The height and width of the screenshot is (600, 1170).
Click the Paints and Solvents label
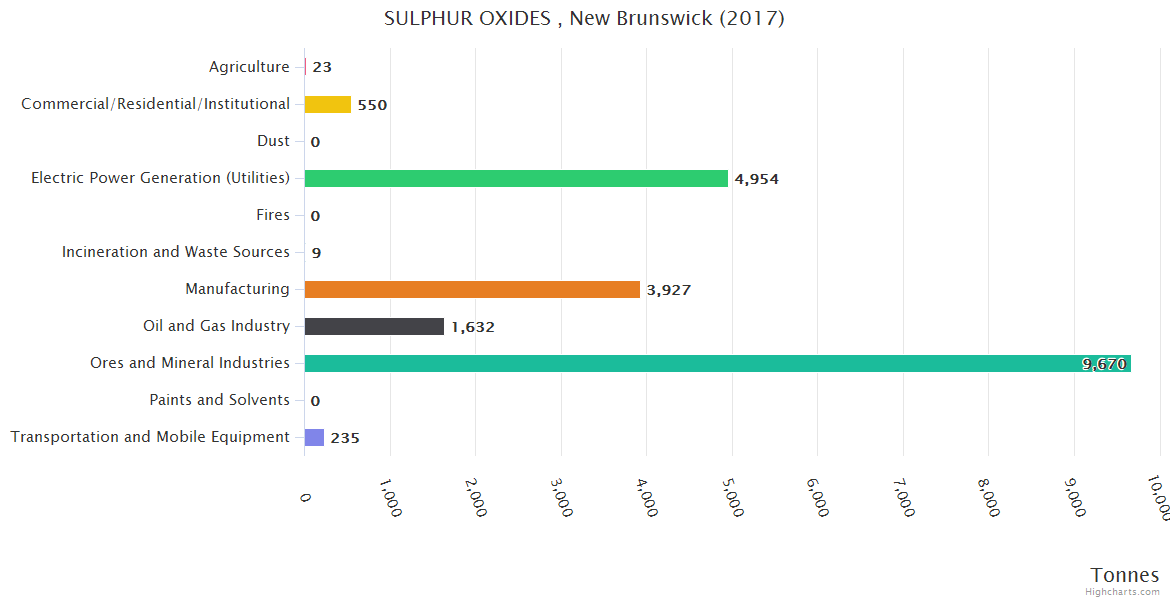coord(219,400)
